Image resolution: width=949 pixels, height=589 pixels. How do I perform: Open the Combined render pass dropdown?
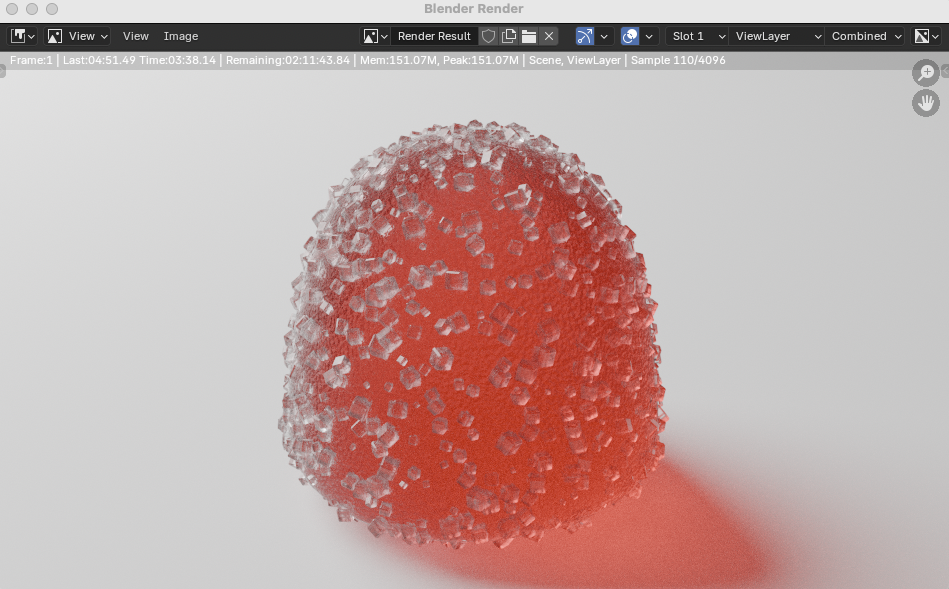click(865, 36)
